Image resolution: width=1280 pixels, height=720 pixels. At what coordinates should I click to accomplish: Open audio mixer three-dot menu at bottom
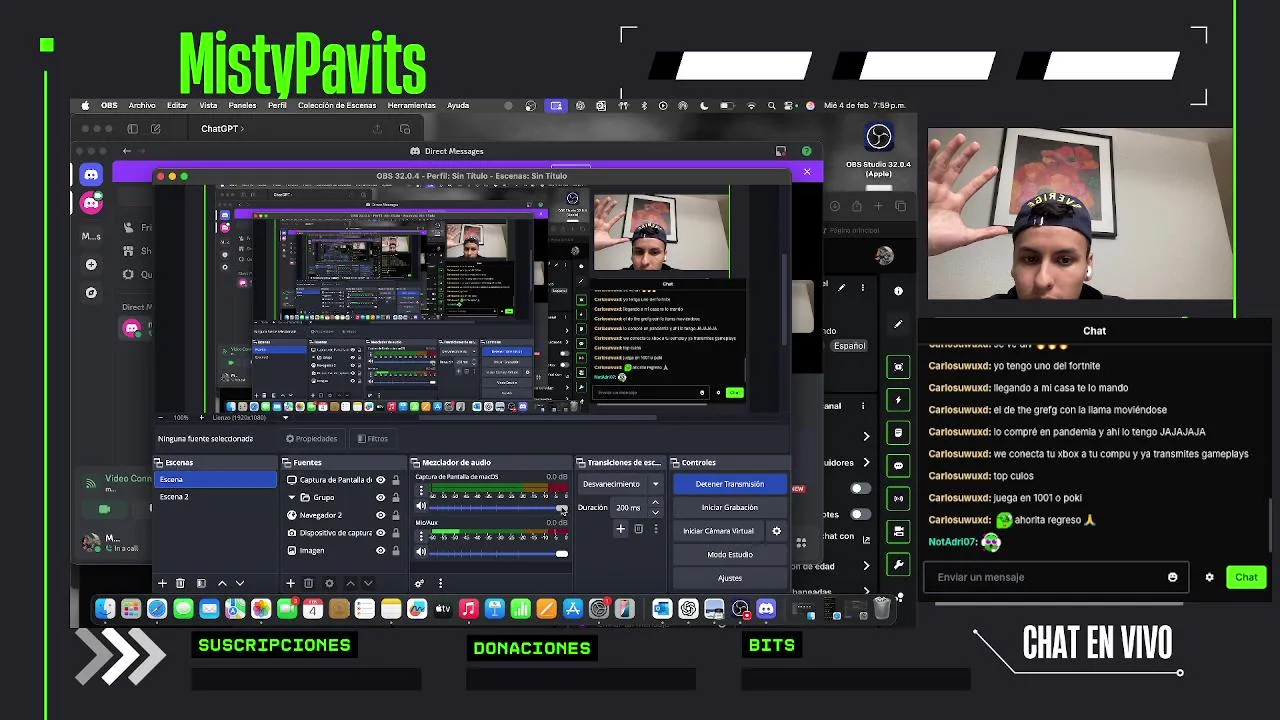point(440,583)
